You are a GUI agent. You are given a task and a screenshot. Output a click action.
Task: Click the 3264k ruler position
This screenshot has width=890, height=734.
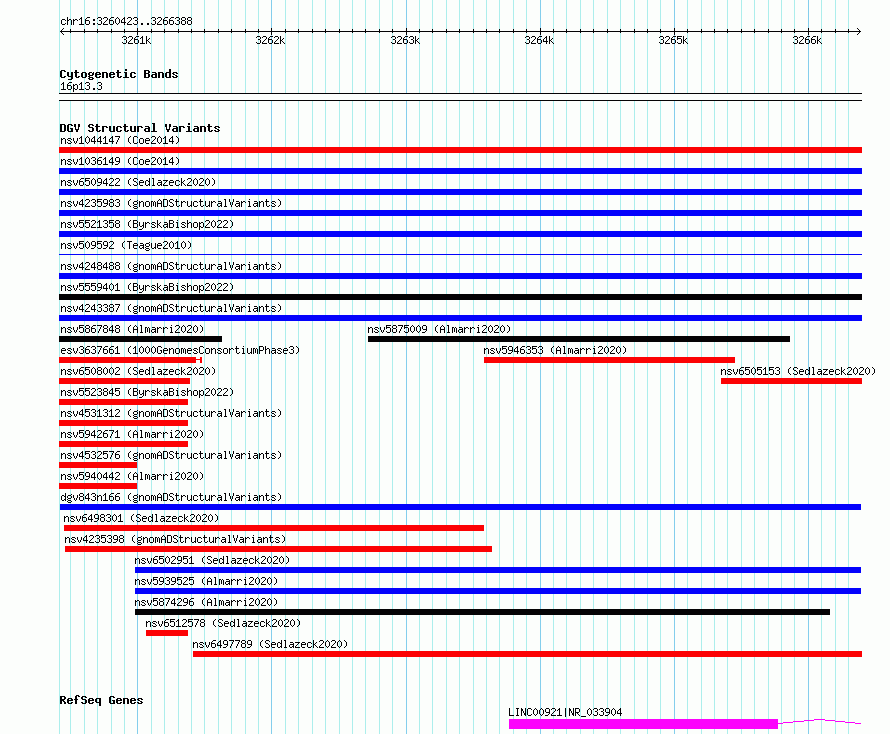539,40
